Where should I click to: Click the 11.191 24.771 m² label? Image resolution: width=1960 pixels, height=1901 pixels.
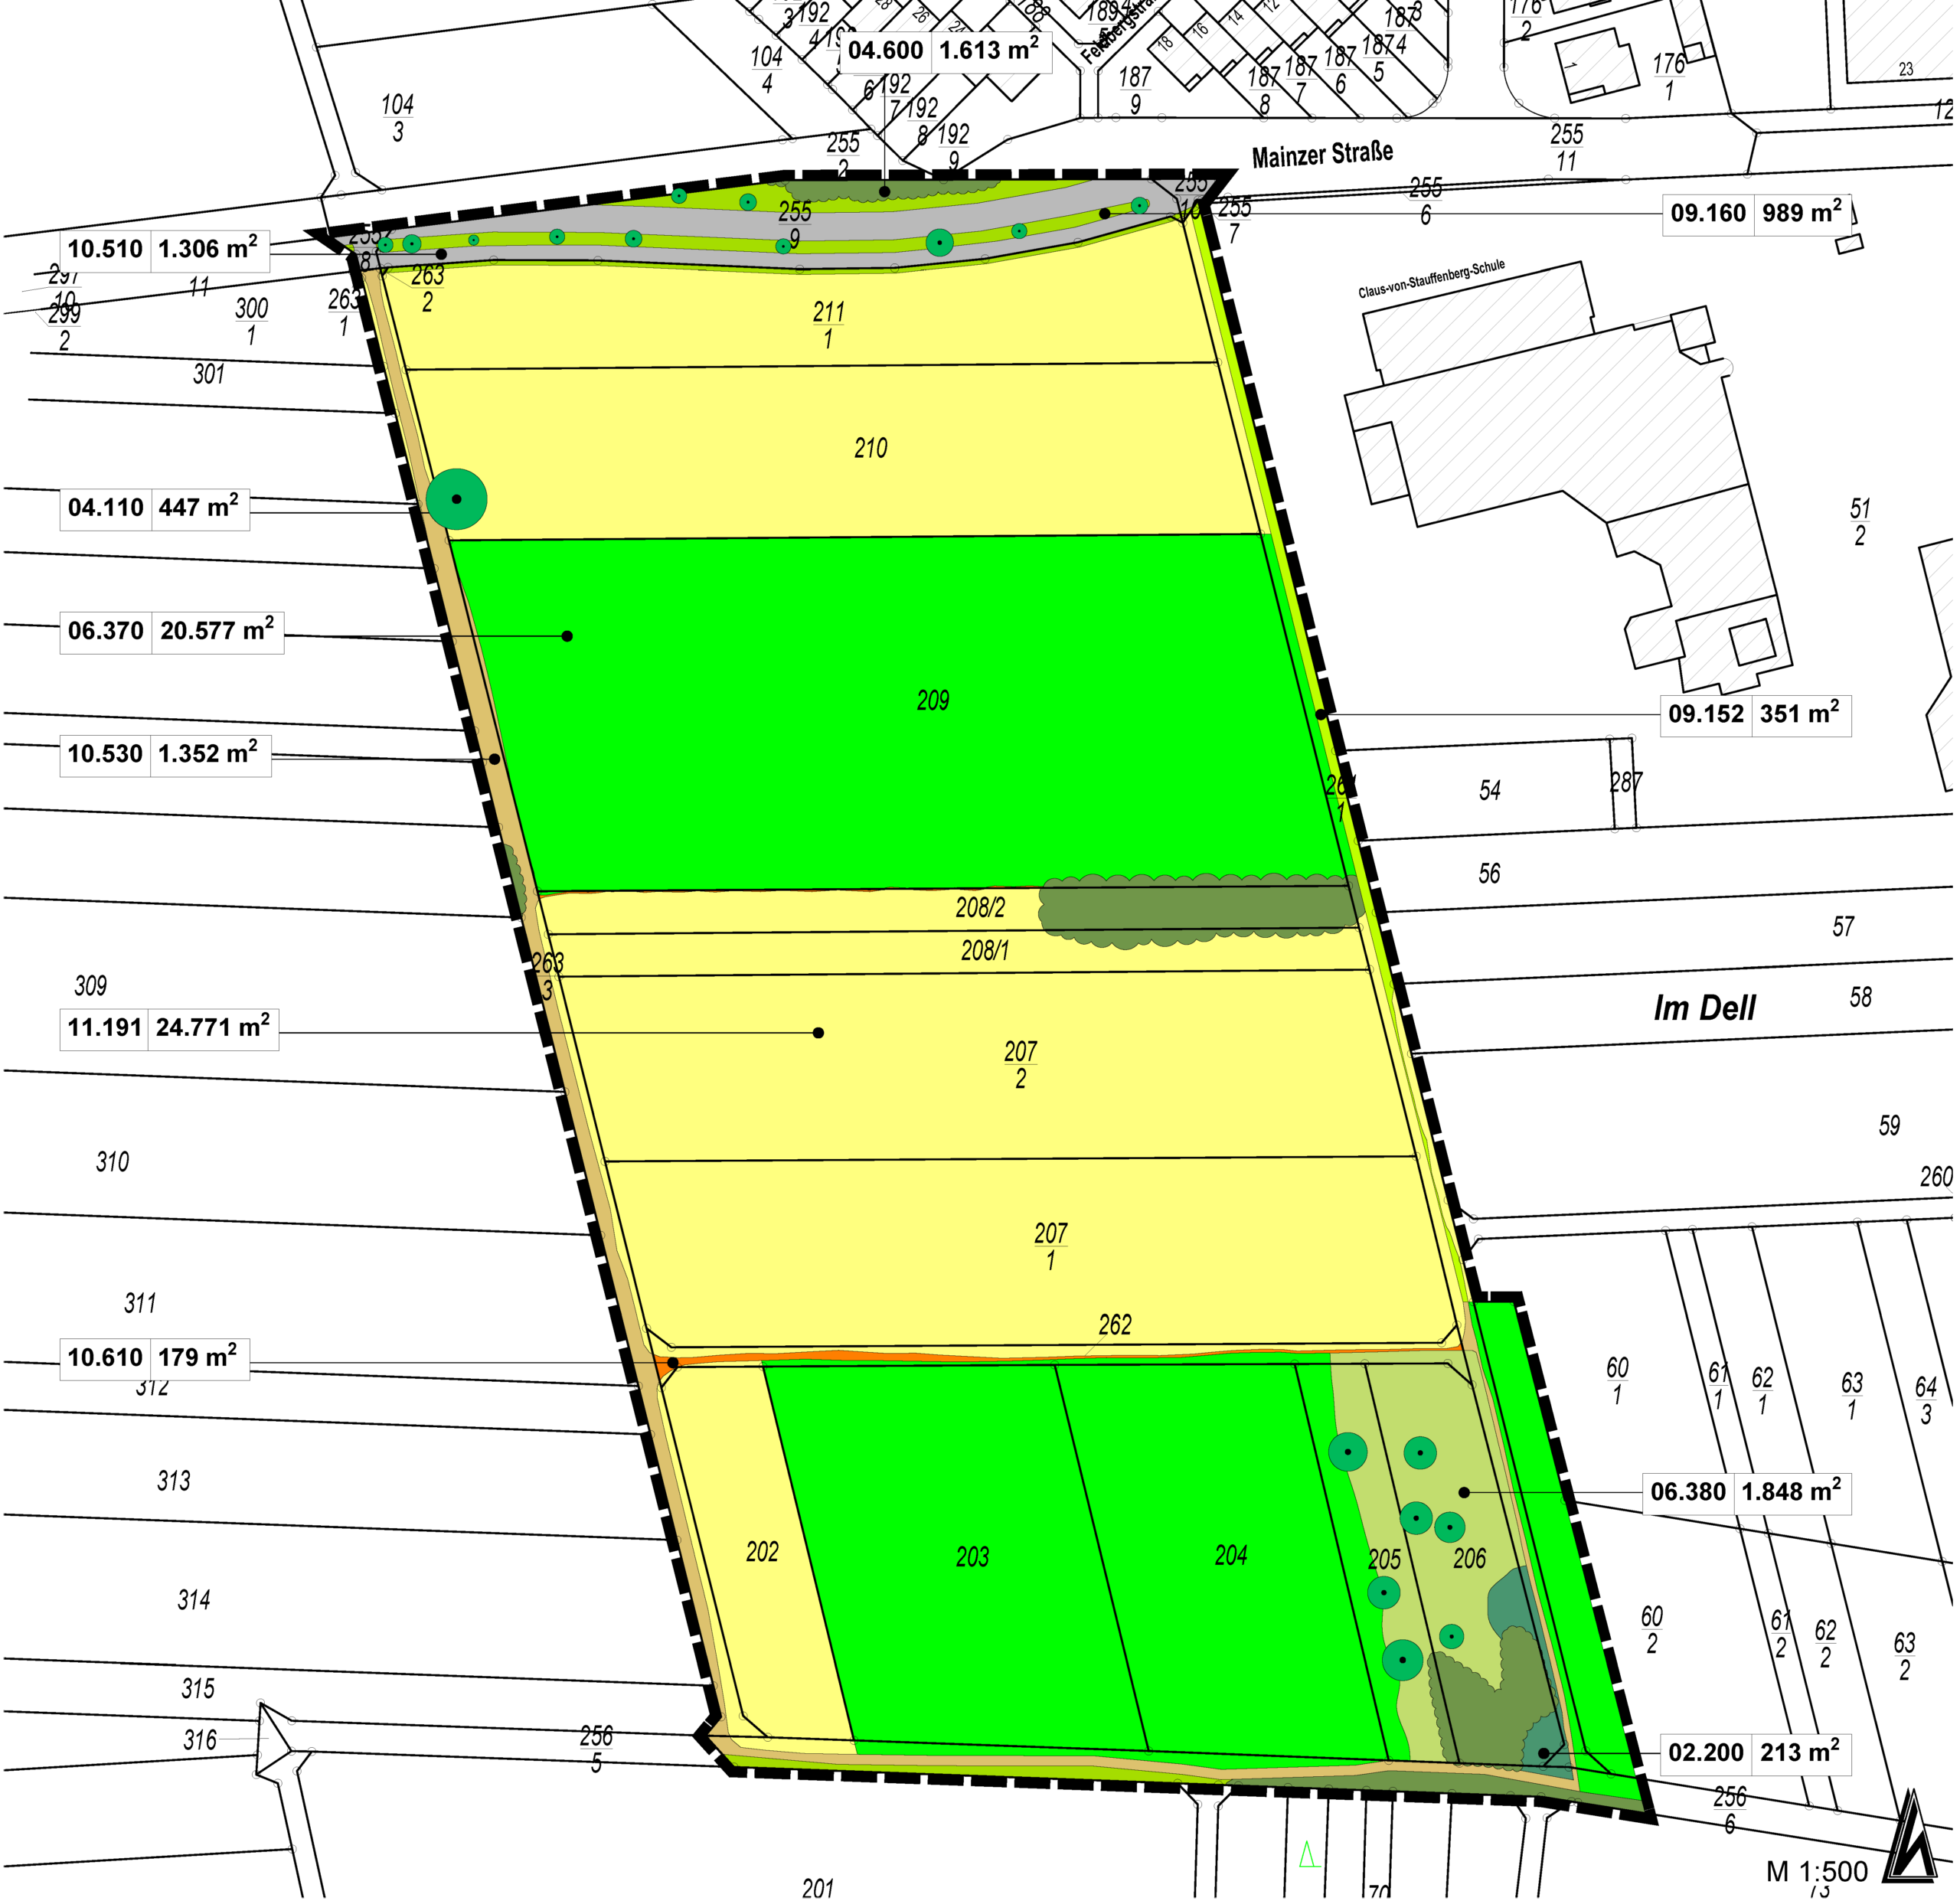pyautogui.click(x=169, y=1029)
